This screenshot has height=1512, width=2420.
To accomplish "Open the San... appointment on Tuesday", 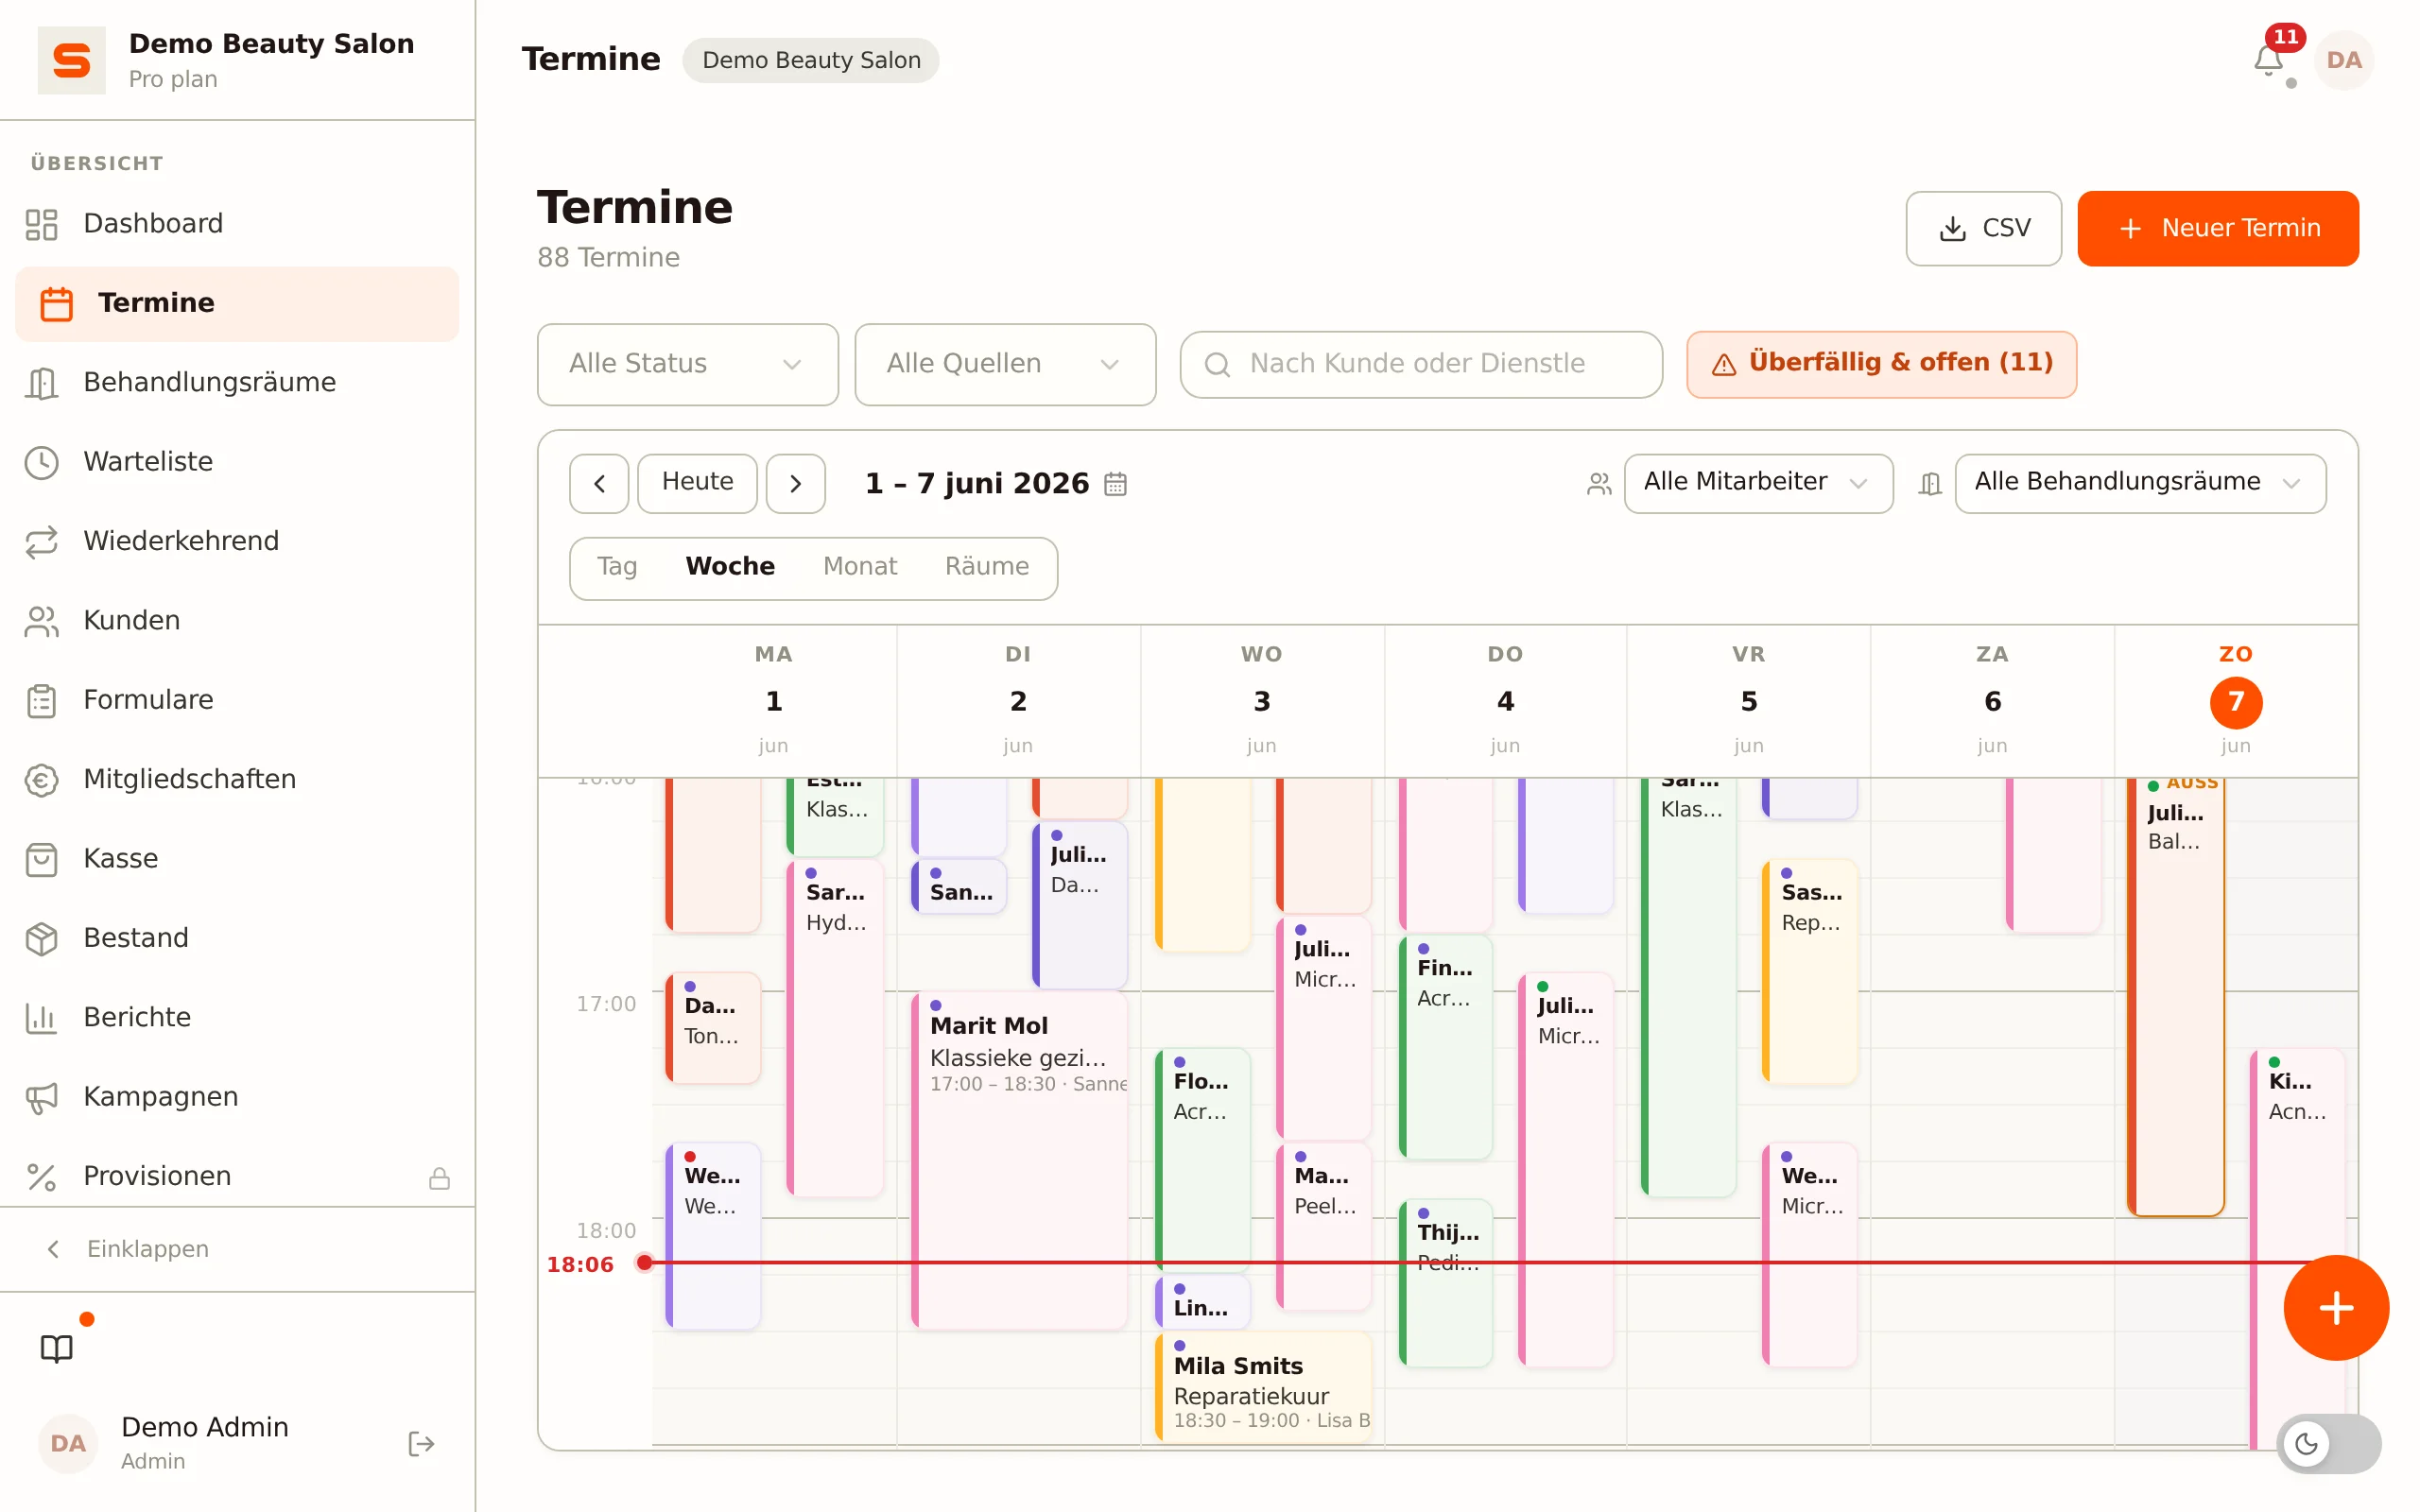I will point(959,886).
